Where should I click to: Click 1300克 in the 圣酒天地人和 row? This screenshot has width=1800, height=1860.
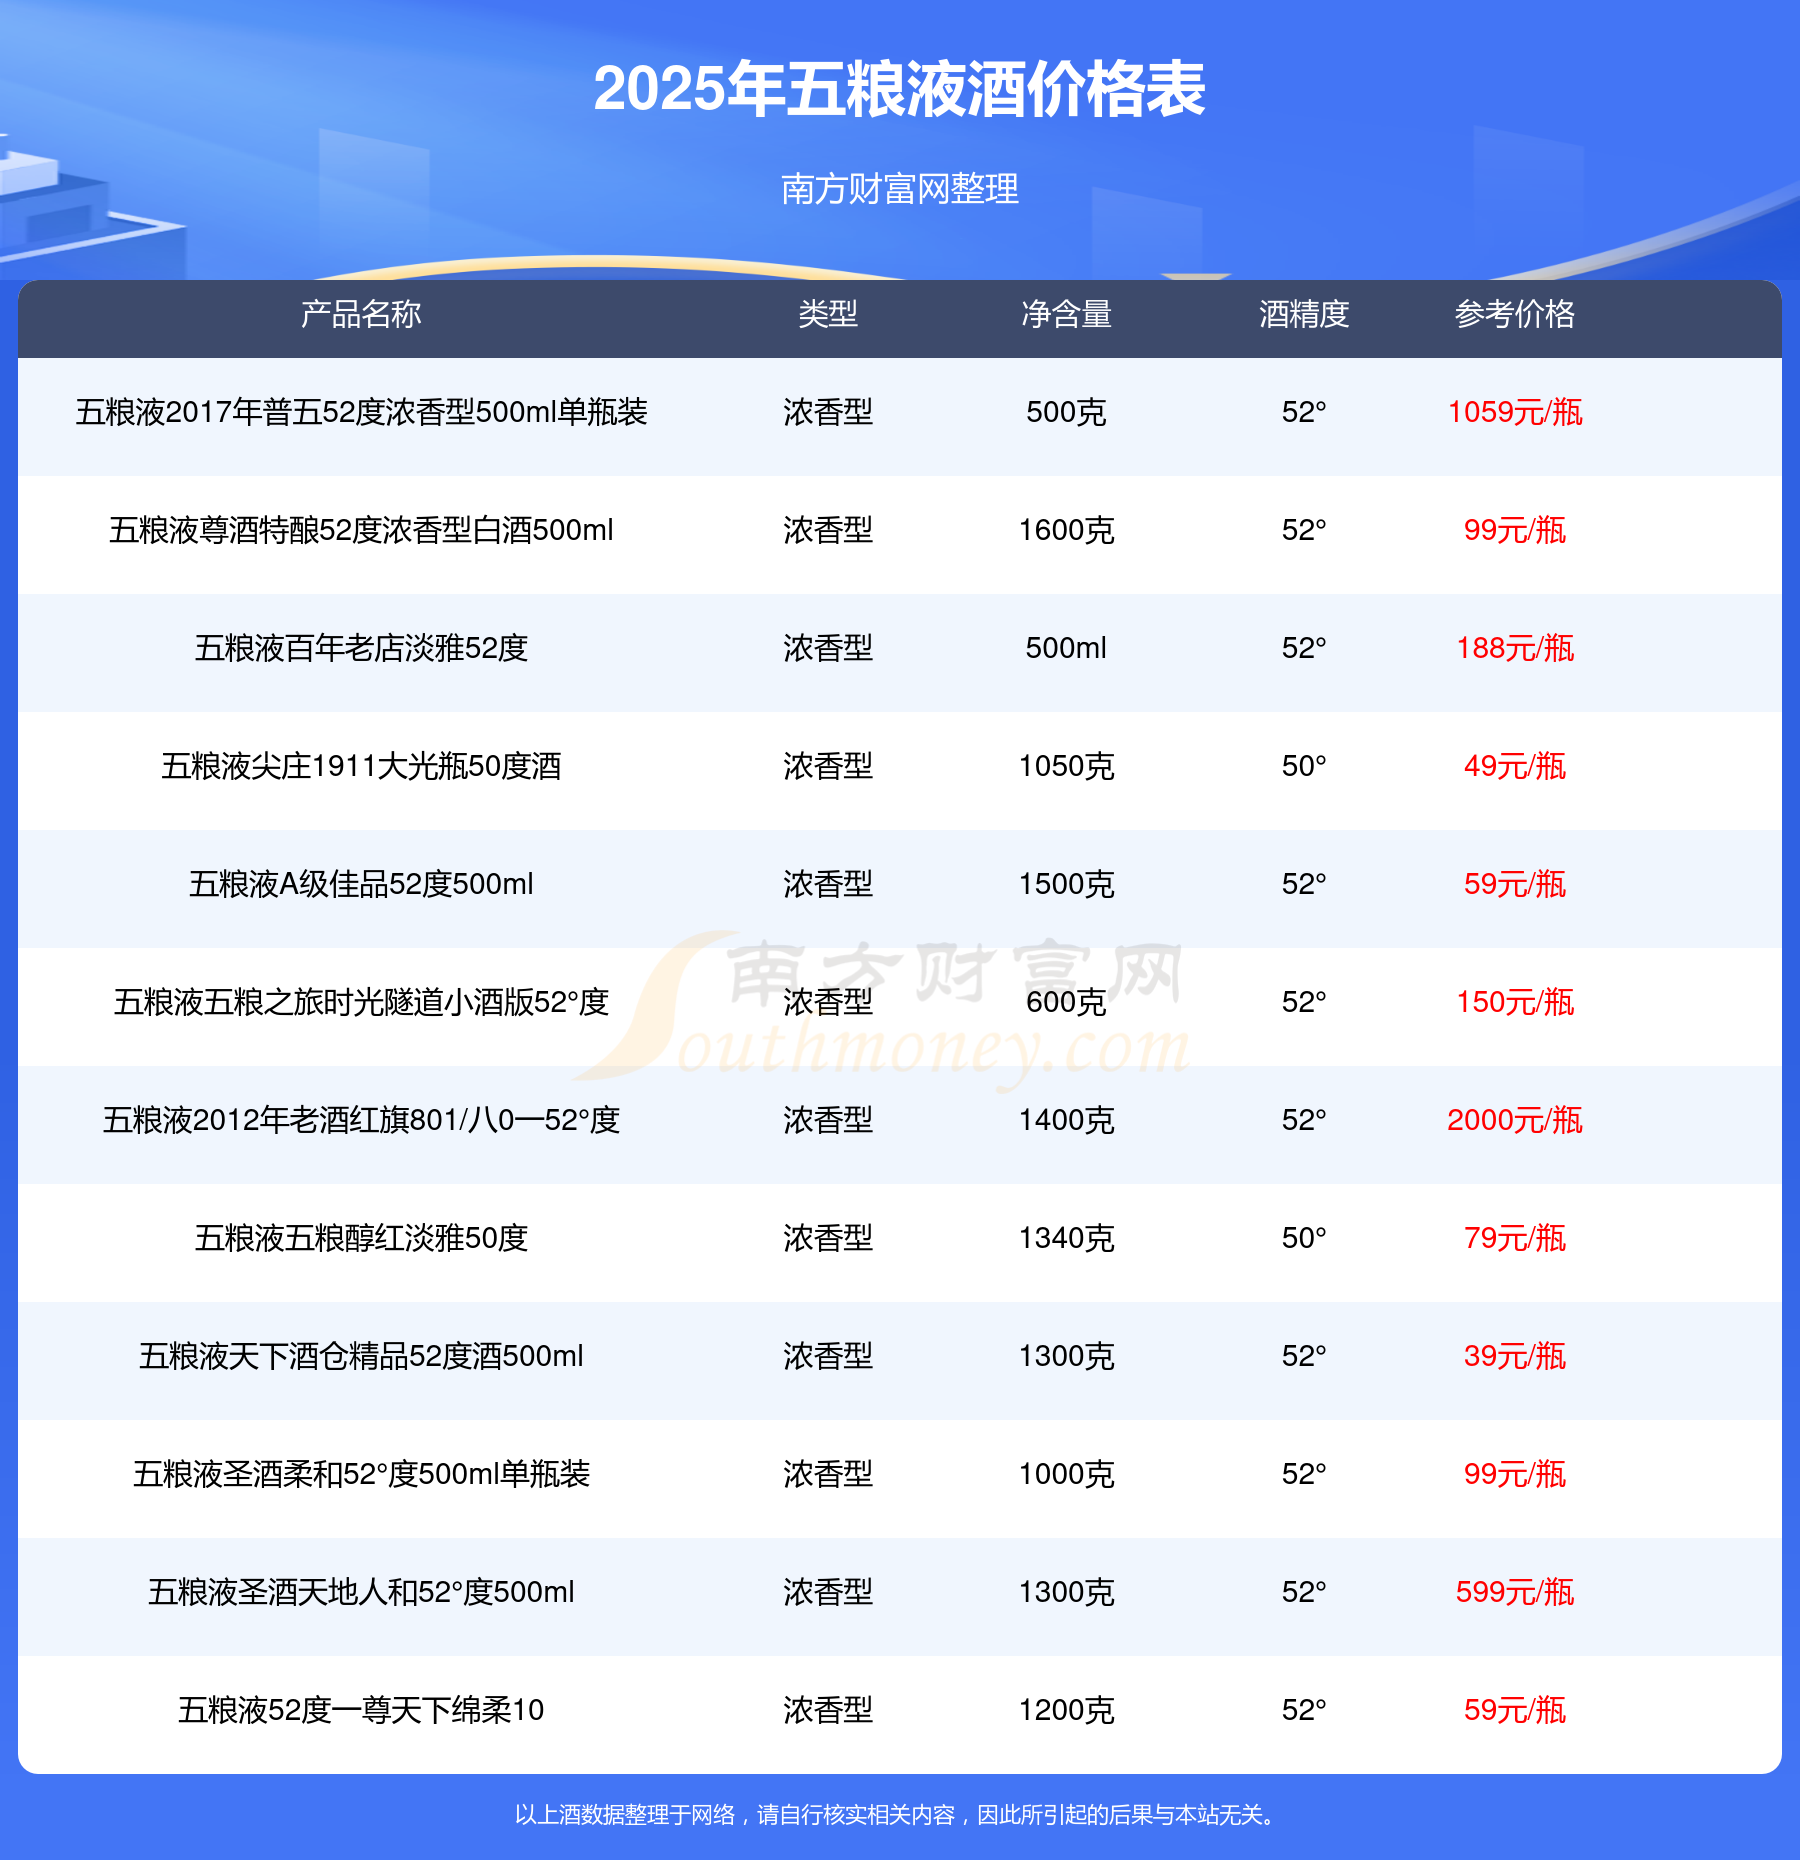(1066, 1592)
